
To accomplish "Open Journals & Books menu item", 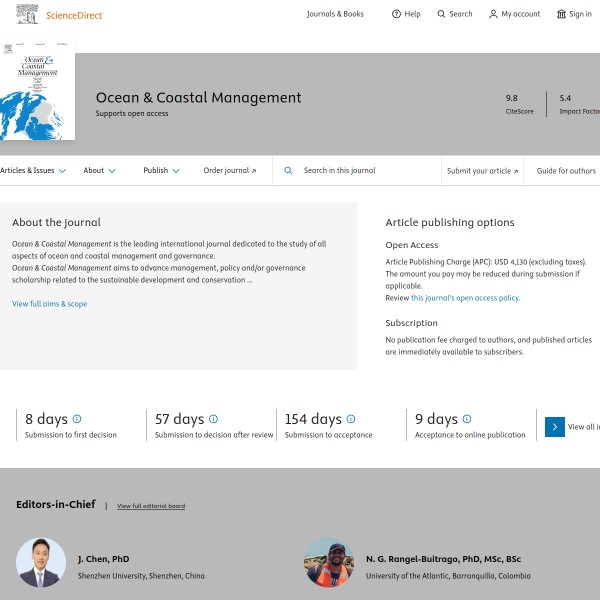I will [335, 14].
